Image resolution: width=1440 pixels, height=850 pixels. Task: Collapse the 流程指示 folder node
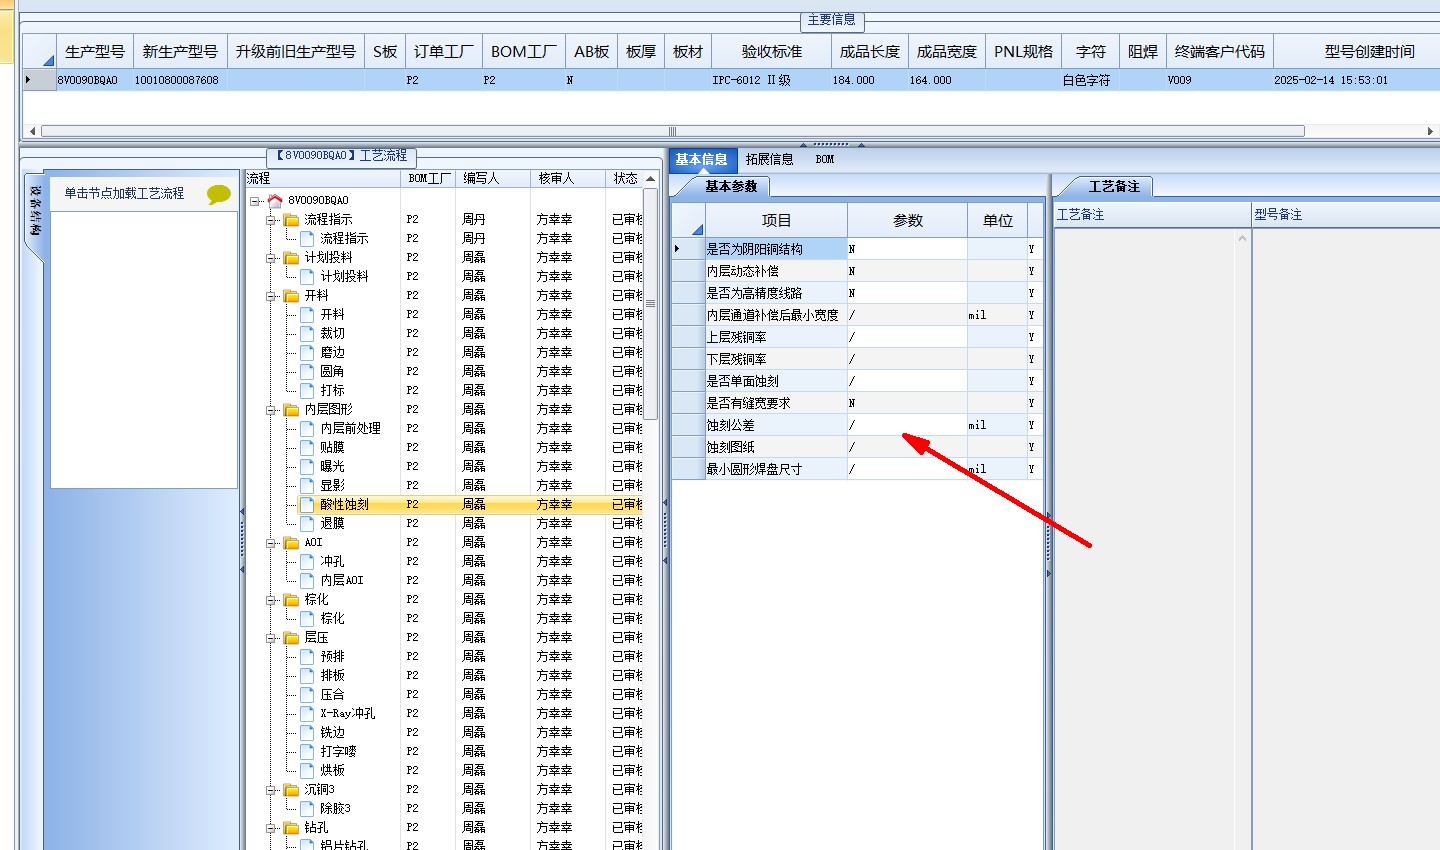(x=271, y=219)
